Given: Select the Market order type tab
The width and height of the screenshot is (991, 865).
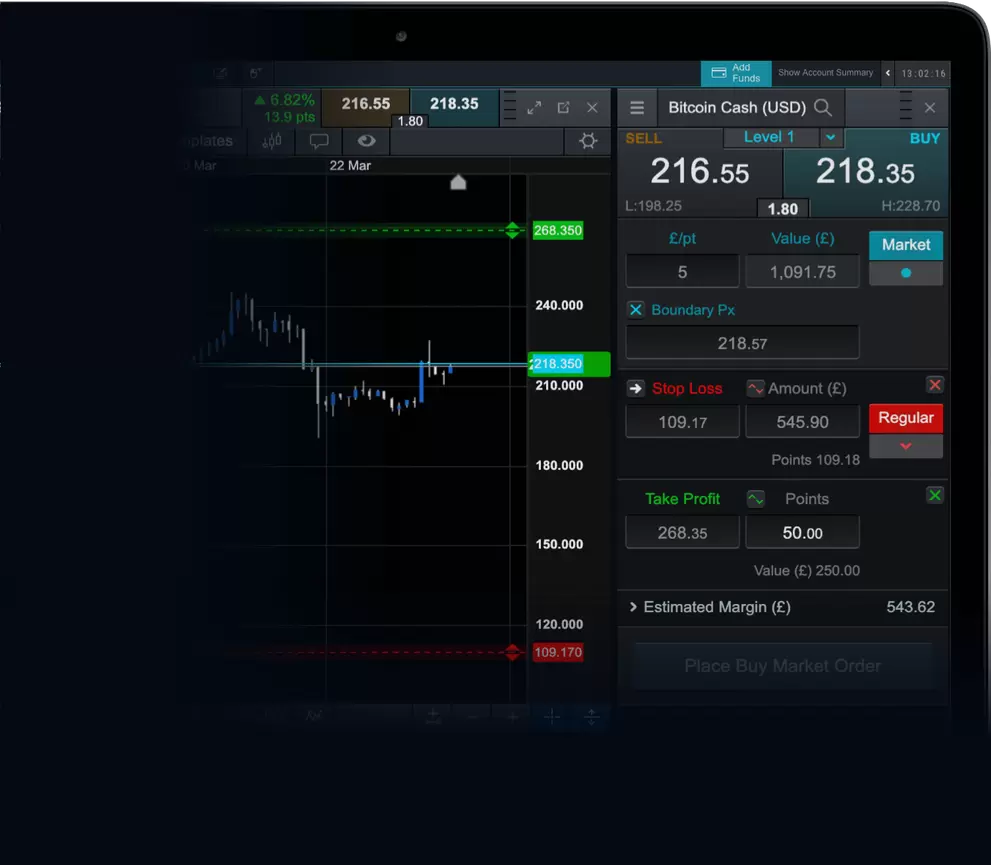Looking at the screenshot, I should (x=905, y=245).
